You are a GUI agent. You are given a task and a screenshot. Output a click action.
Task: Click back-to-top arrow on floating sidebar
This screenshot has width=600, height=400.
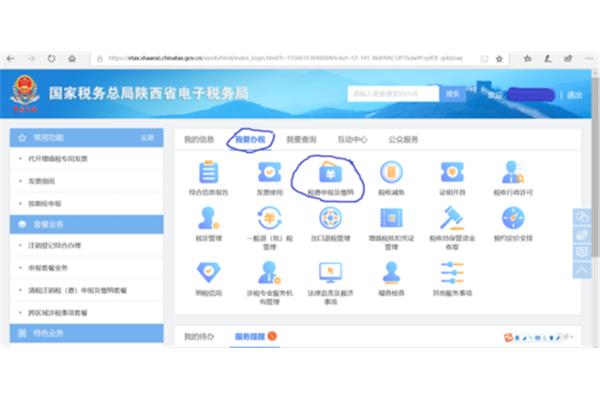[582, 270]
